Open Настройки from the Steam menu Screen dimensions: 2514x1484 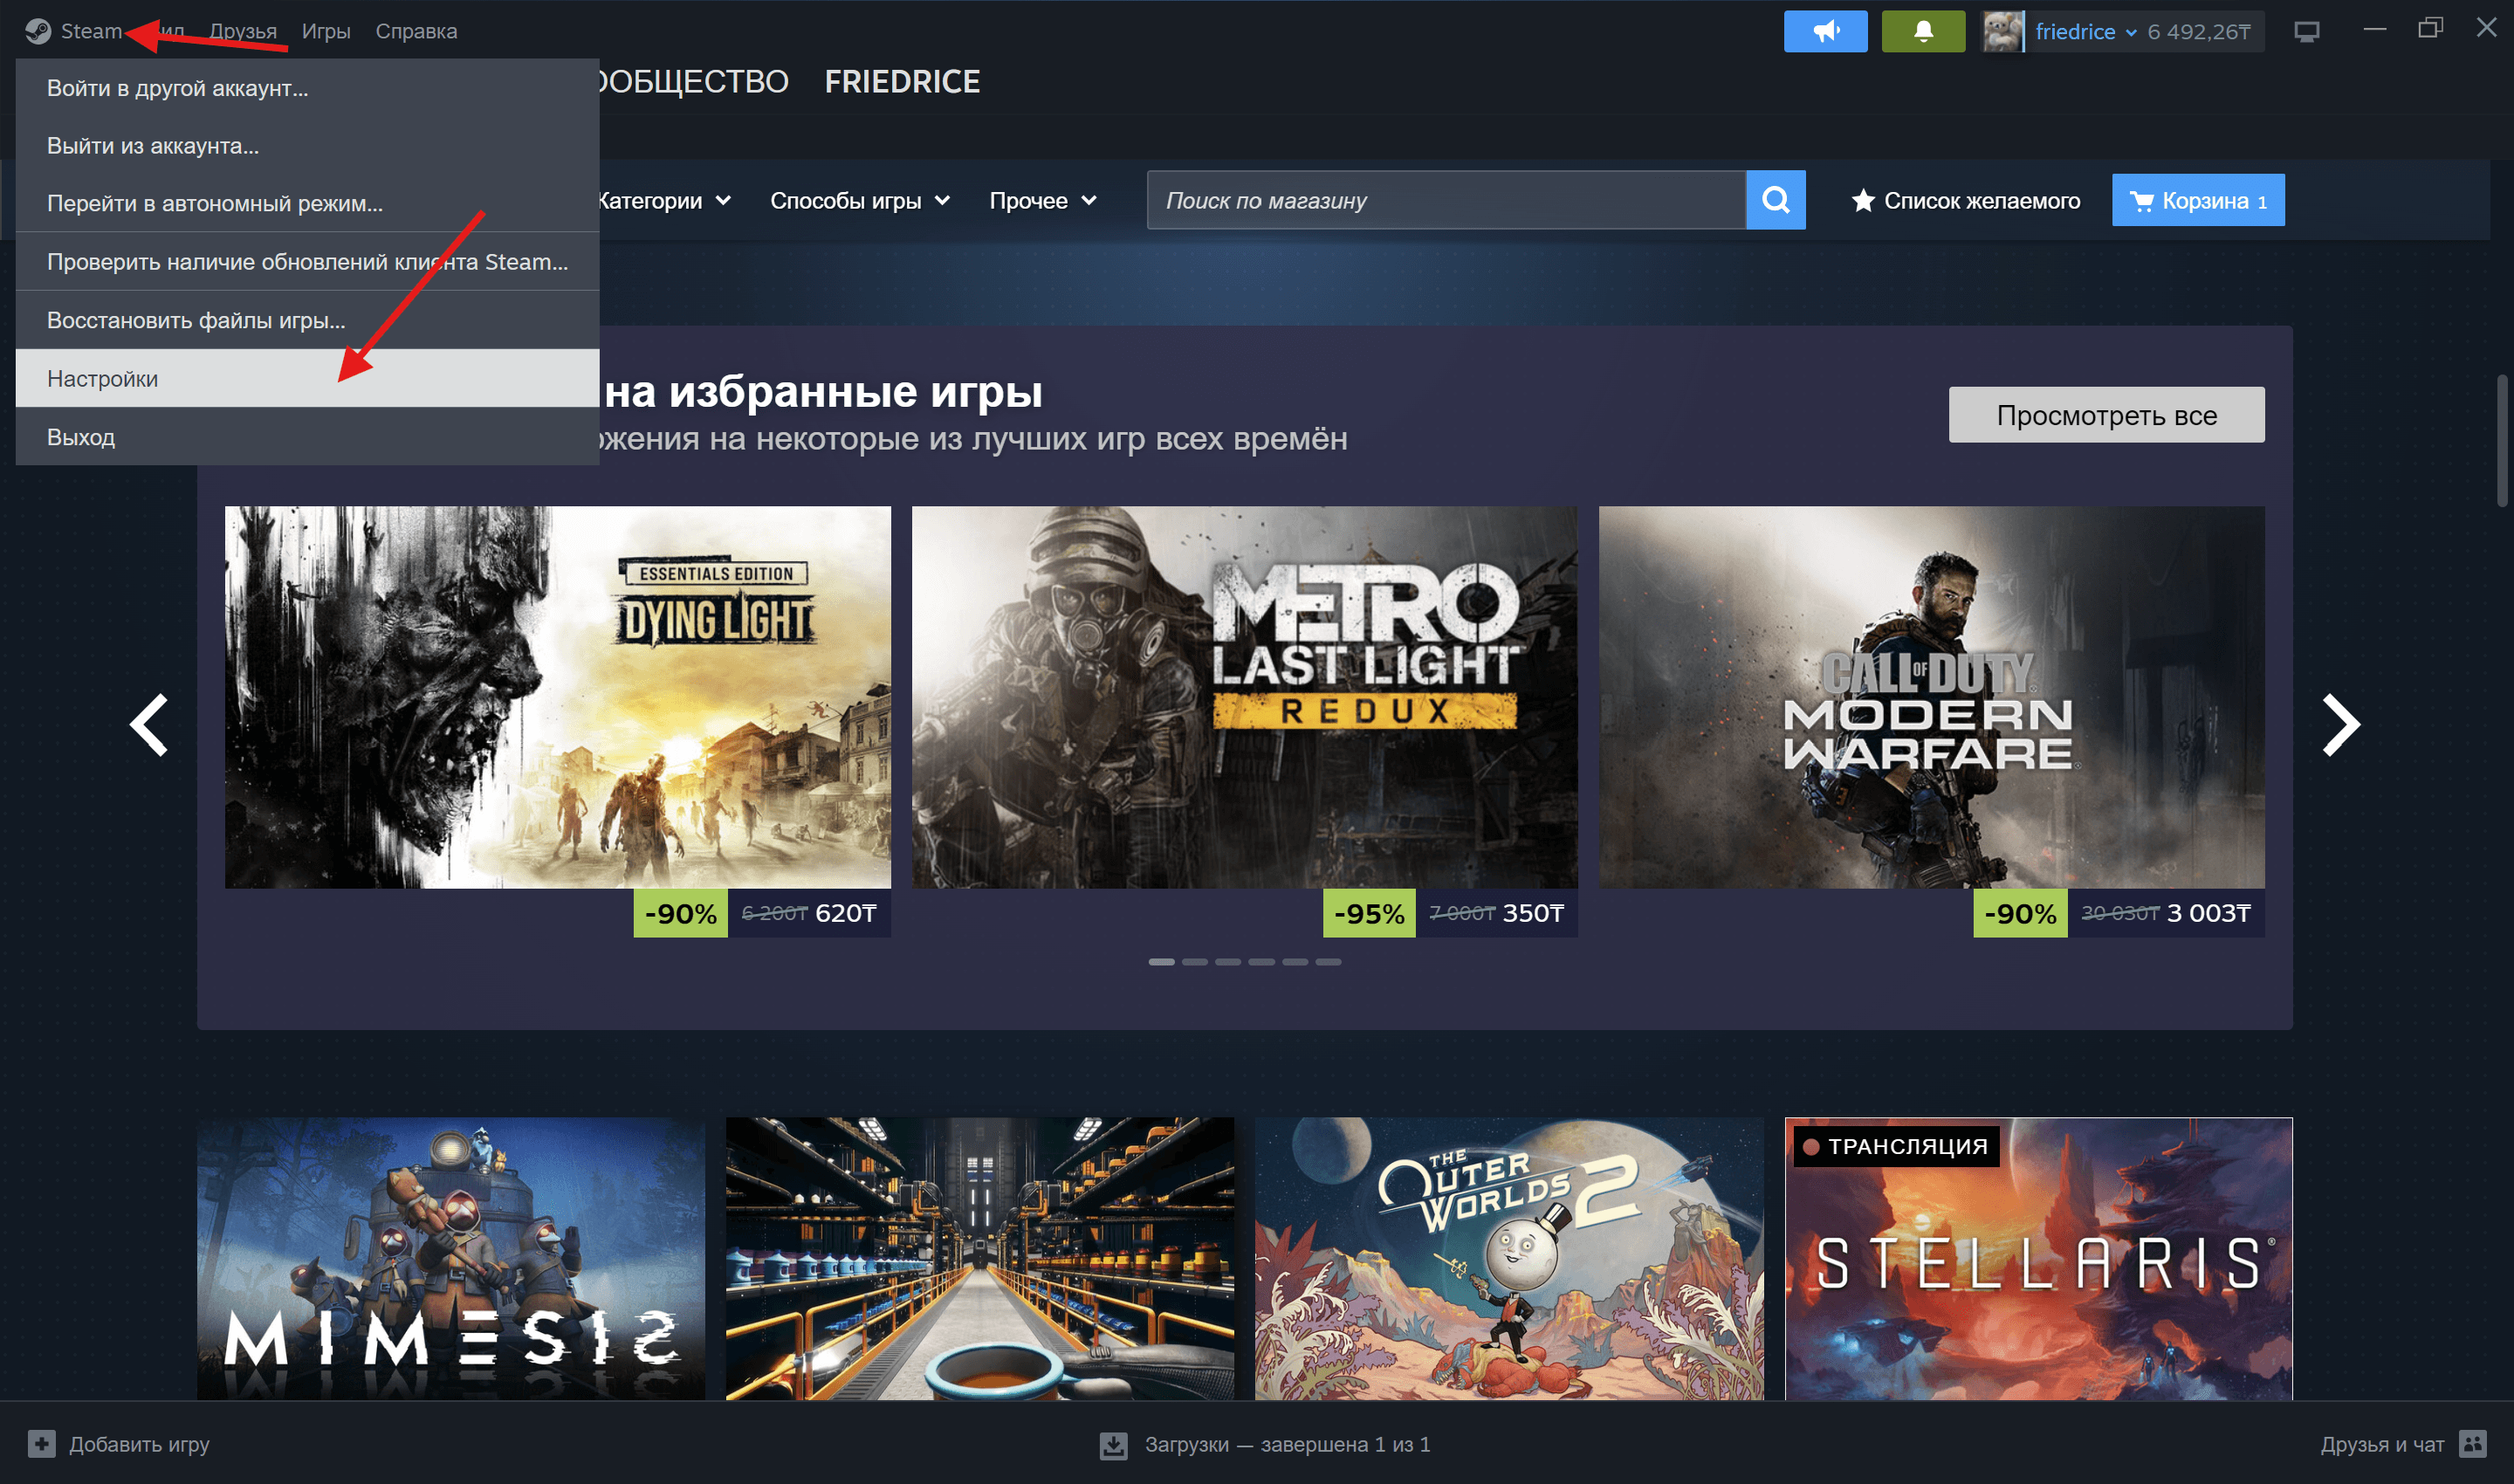(x=307, y=378)
